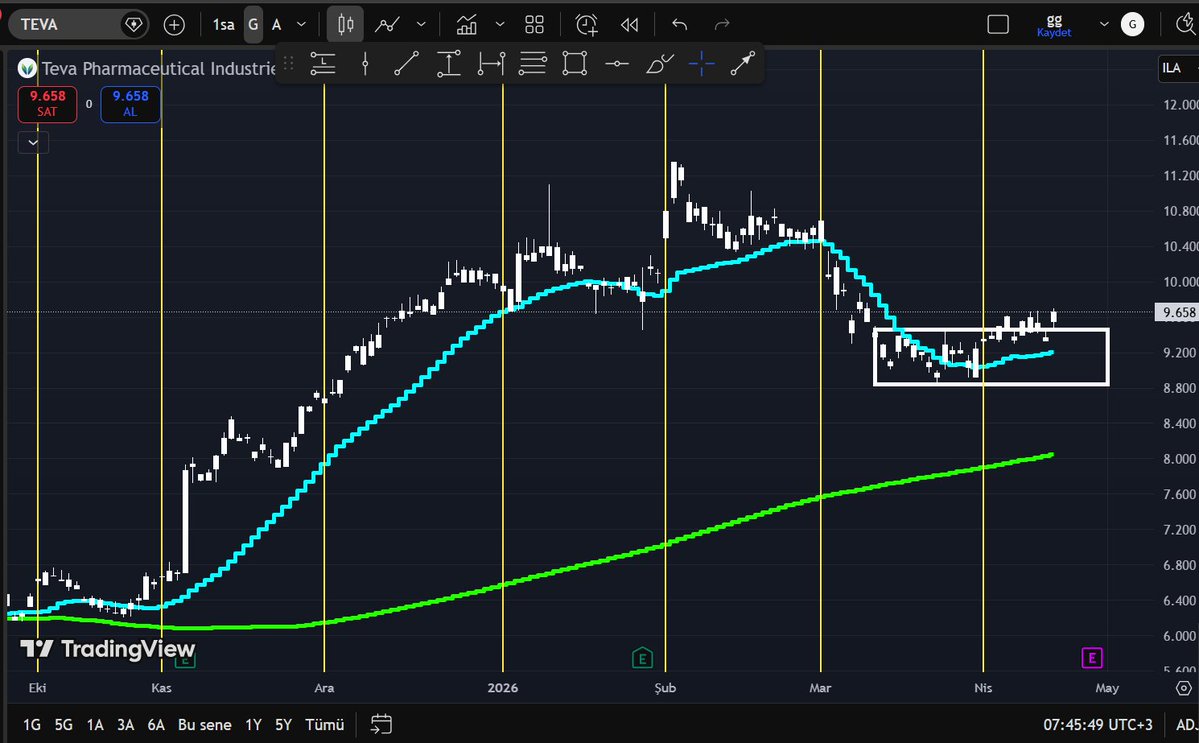Open the chart settings gear on the time axis
The height and width of the screenshot is (743, 1199).
pos(1183,688)
